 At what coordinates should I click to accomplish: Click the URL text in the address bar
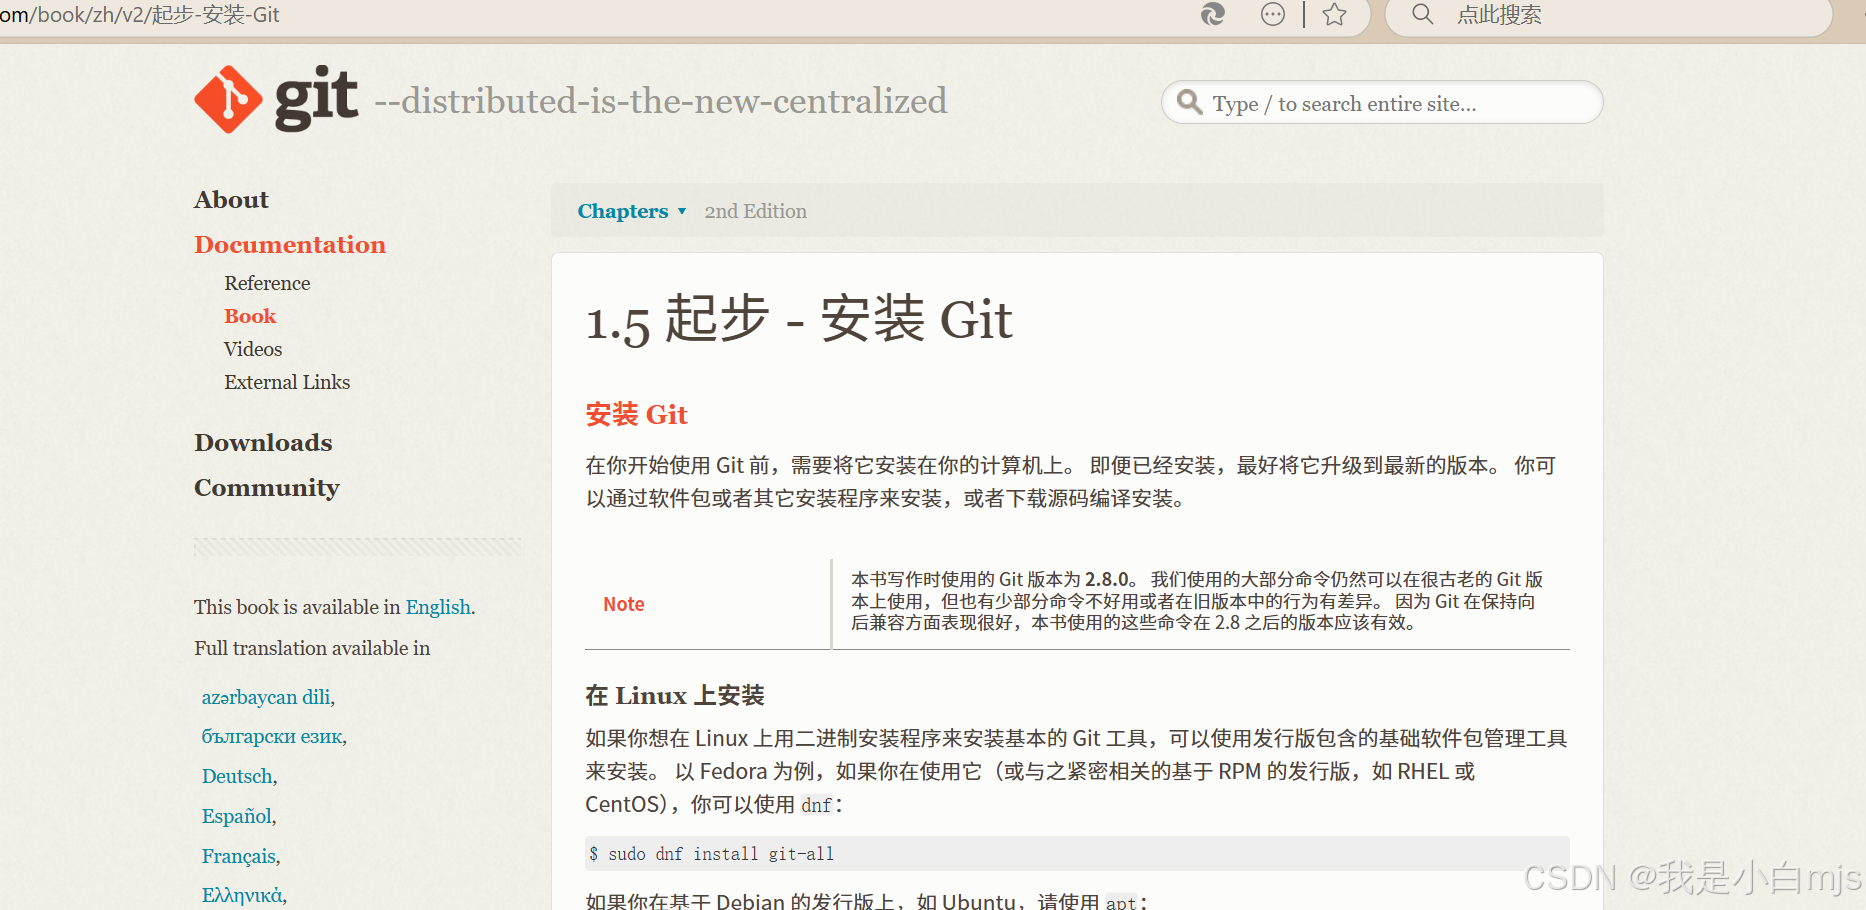(140, 15)
